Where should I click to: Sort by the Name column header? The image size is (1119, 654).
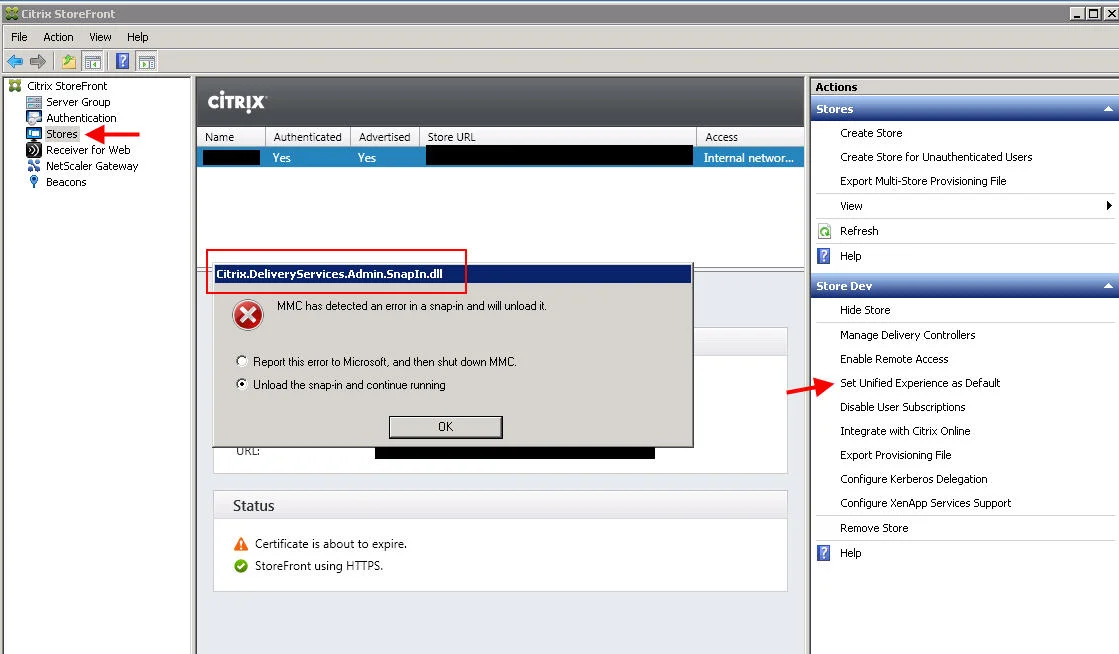click(231, 137)
